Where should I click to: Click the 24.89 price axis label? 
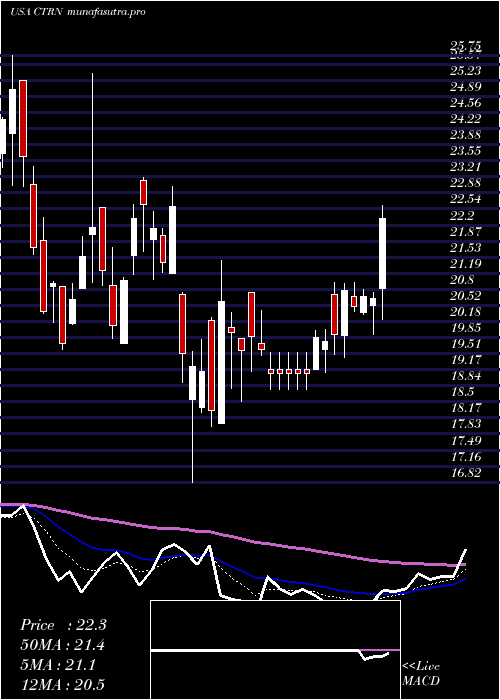[x=466, y=87]
